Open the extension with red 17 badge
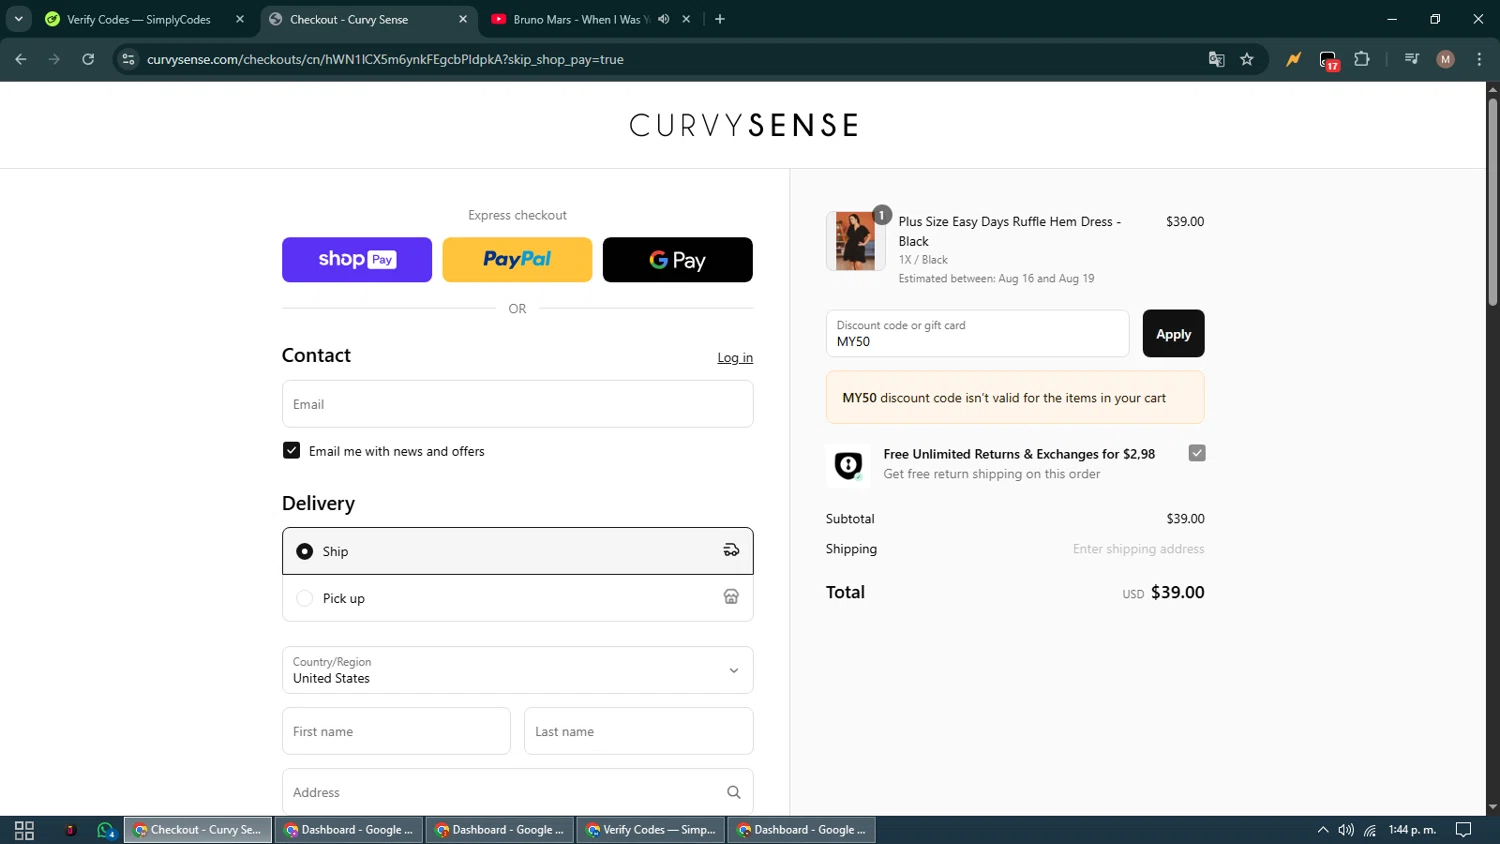Viewport: 1500px width, 844px height. pos(1328,60)
